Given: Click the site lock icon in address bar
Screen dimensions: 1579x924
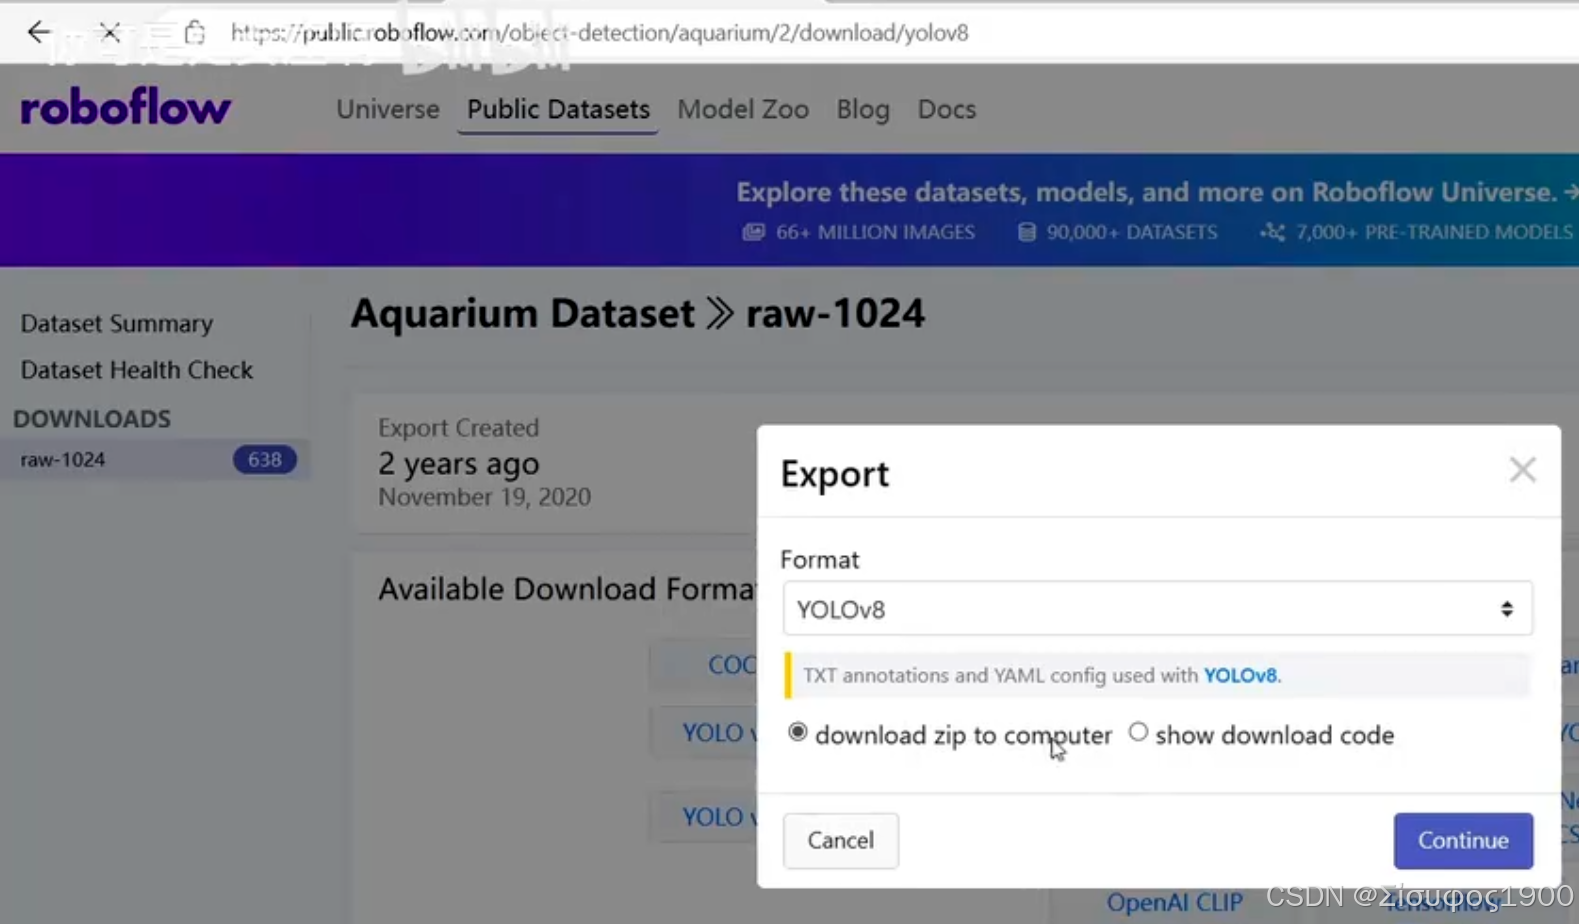Looking at the screenshot, I should click(x=195, y=32).
